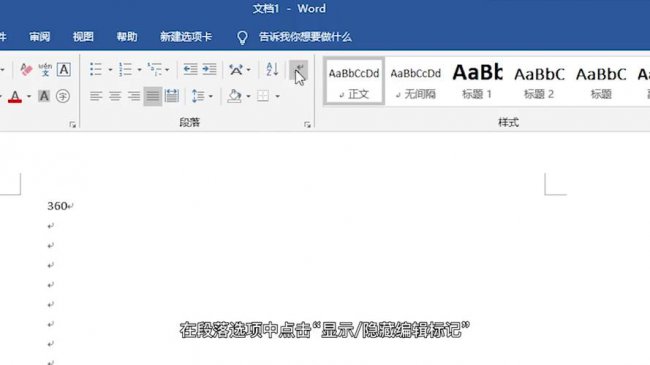
Task: Expand the shading color dropdown
Action: click(248, 97)
